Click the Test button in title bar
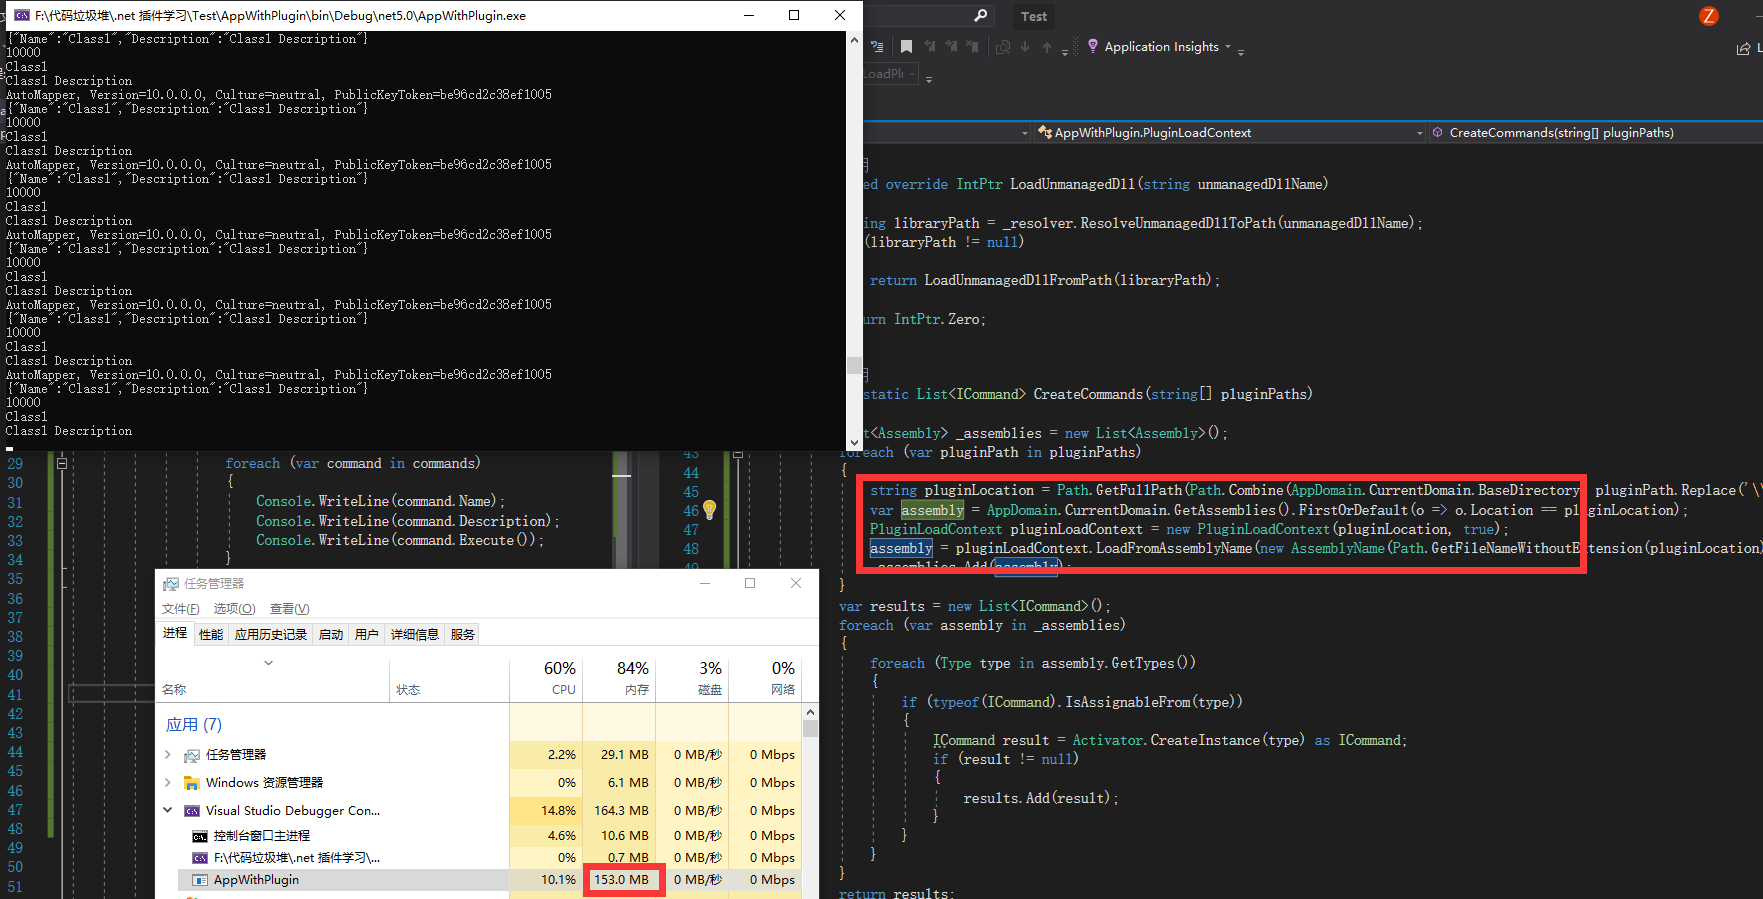This screenshot has height=899, width=1763. pos(1034,17)
